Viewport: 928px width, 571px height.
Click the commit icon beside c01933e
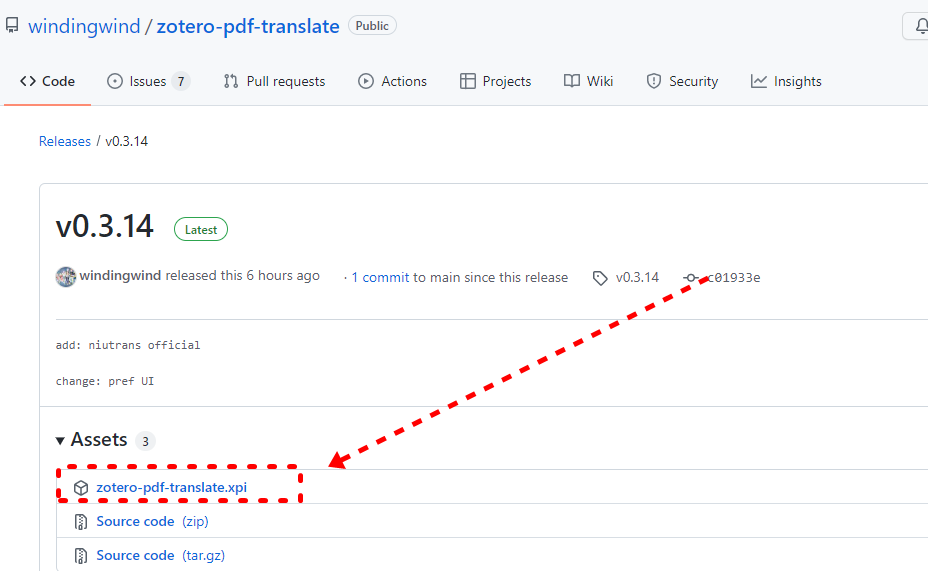(692, 278)
